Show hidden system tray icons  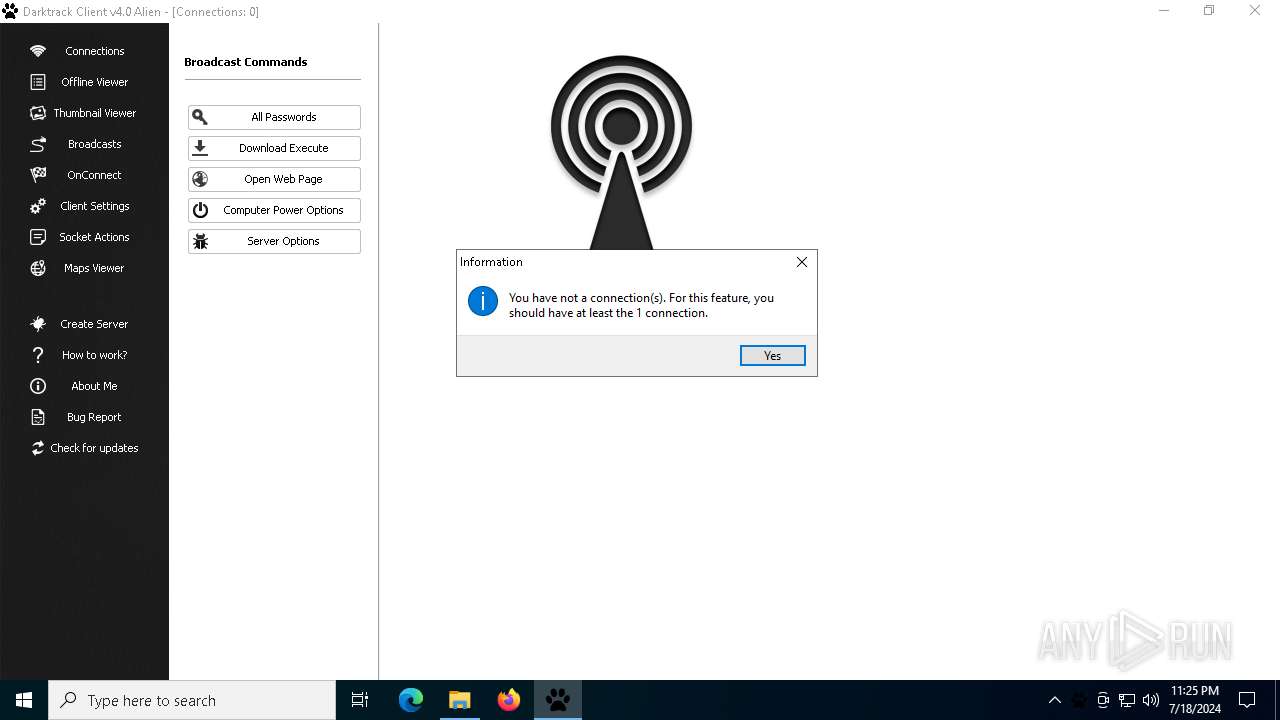(1055, 700)
